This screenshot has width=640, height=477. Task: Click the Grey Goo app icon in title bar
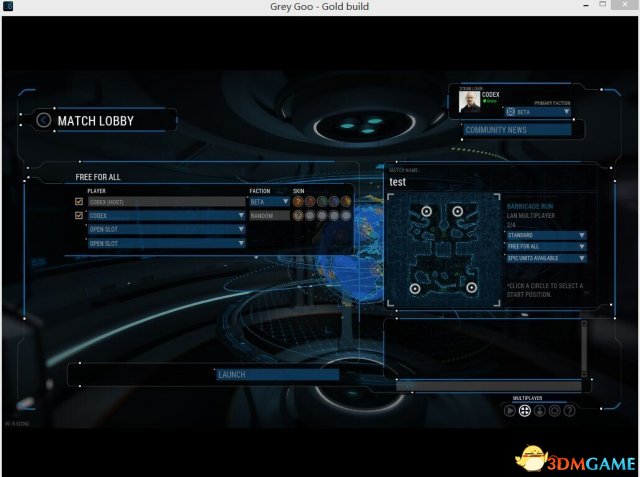(8, 6)
